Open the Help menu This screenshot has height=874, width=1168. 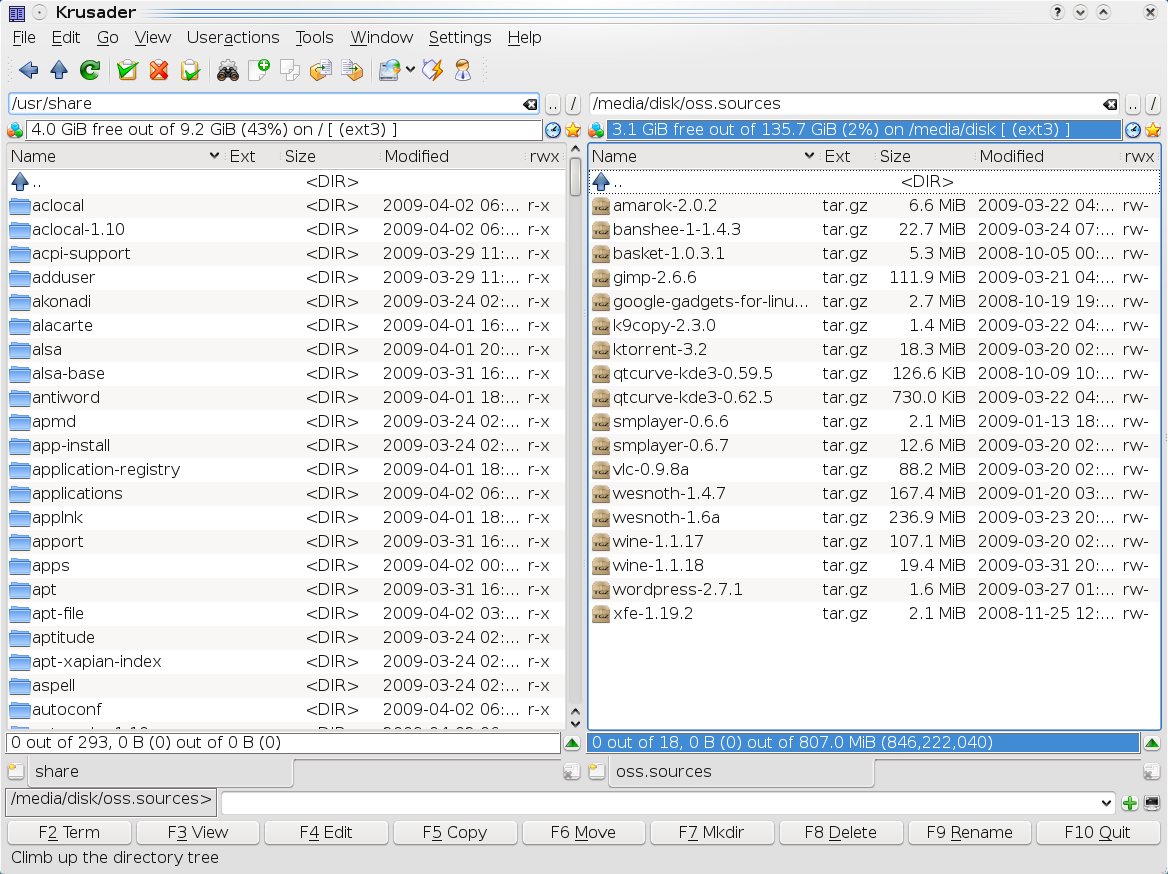[x=524, y=37]
